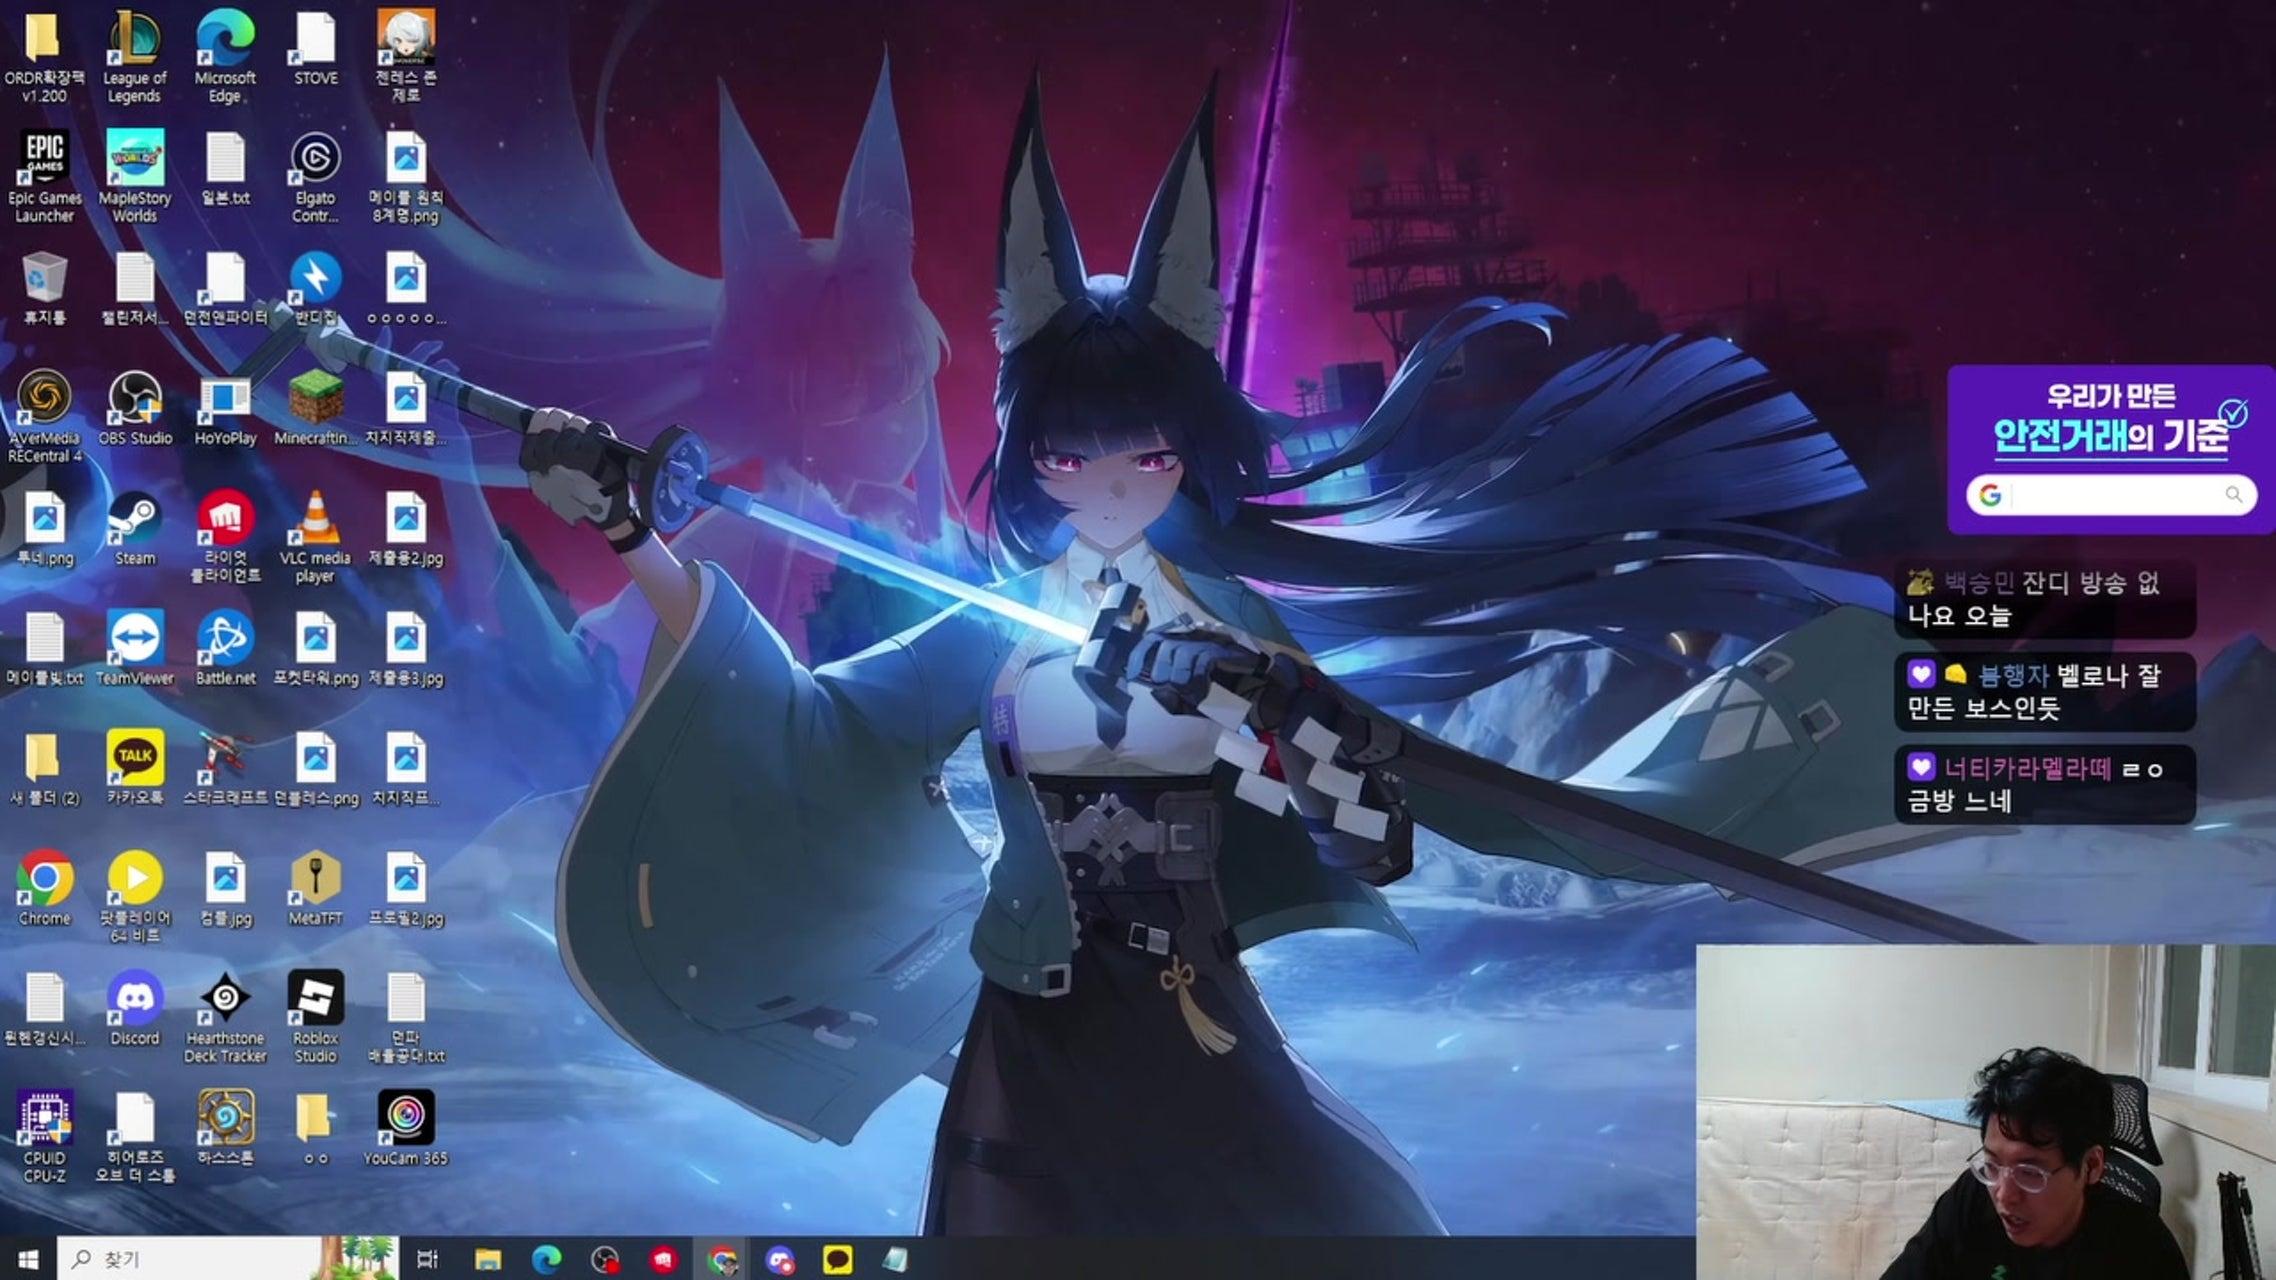Click the magnifier in the banner search bar

[x=2233, y=495]
